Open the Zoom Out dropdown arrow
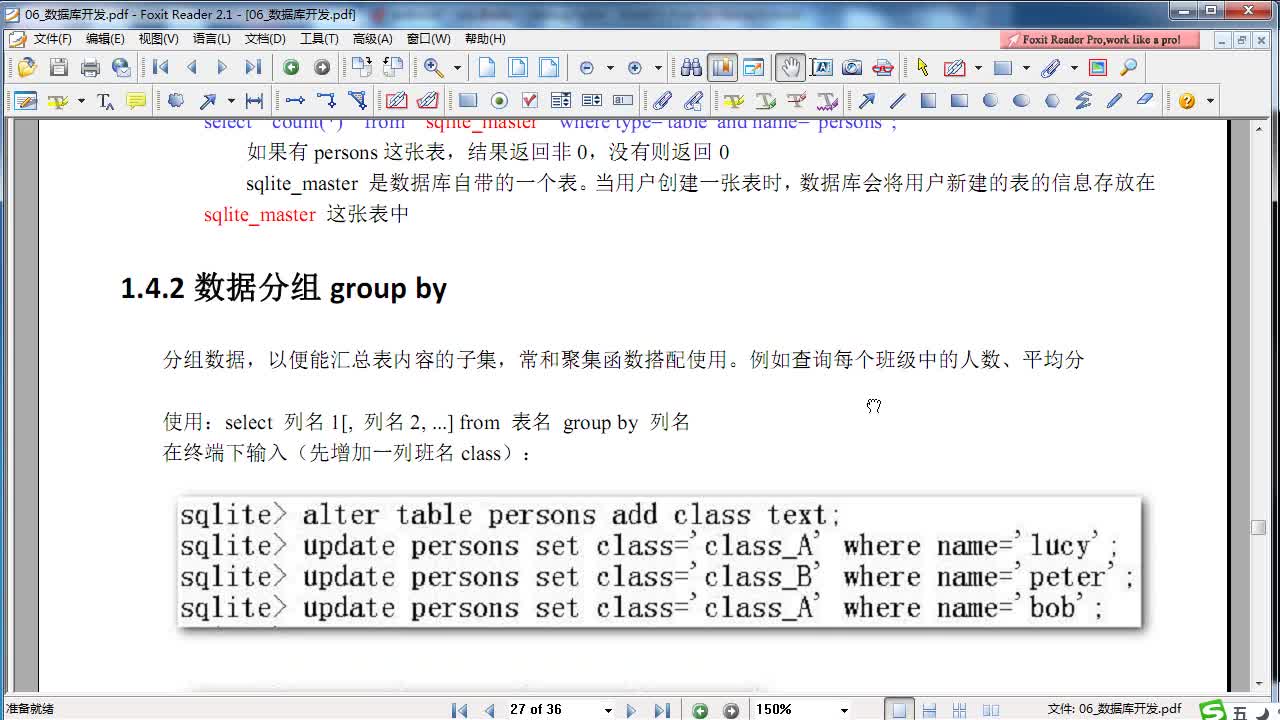This screenshot has width=1280, height=720. coord(610,68)
